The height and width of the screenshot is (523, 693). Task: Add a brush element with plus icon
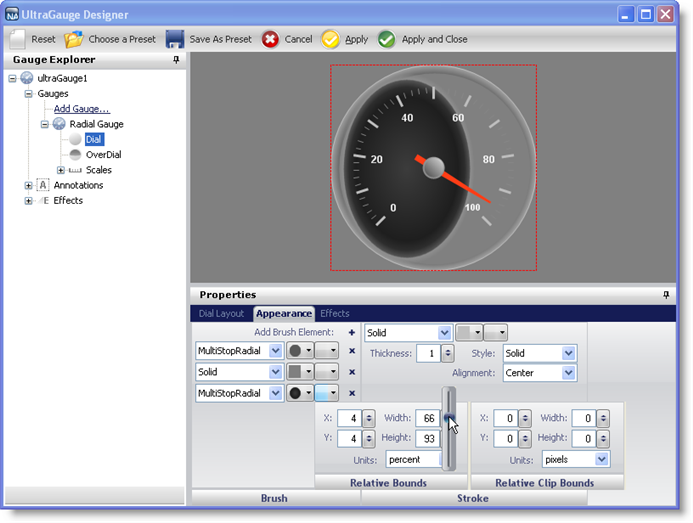coord(352,332)
